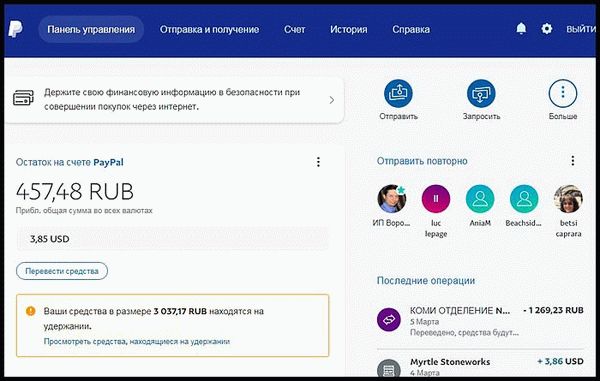Click the Перевести средства button

click(62, 271)
